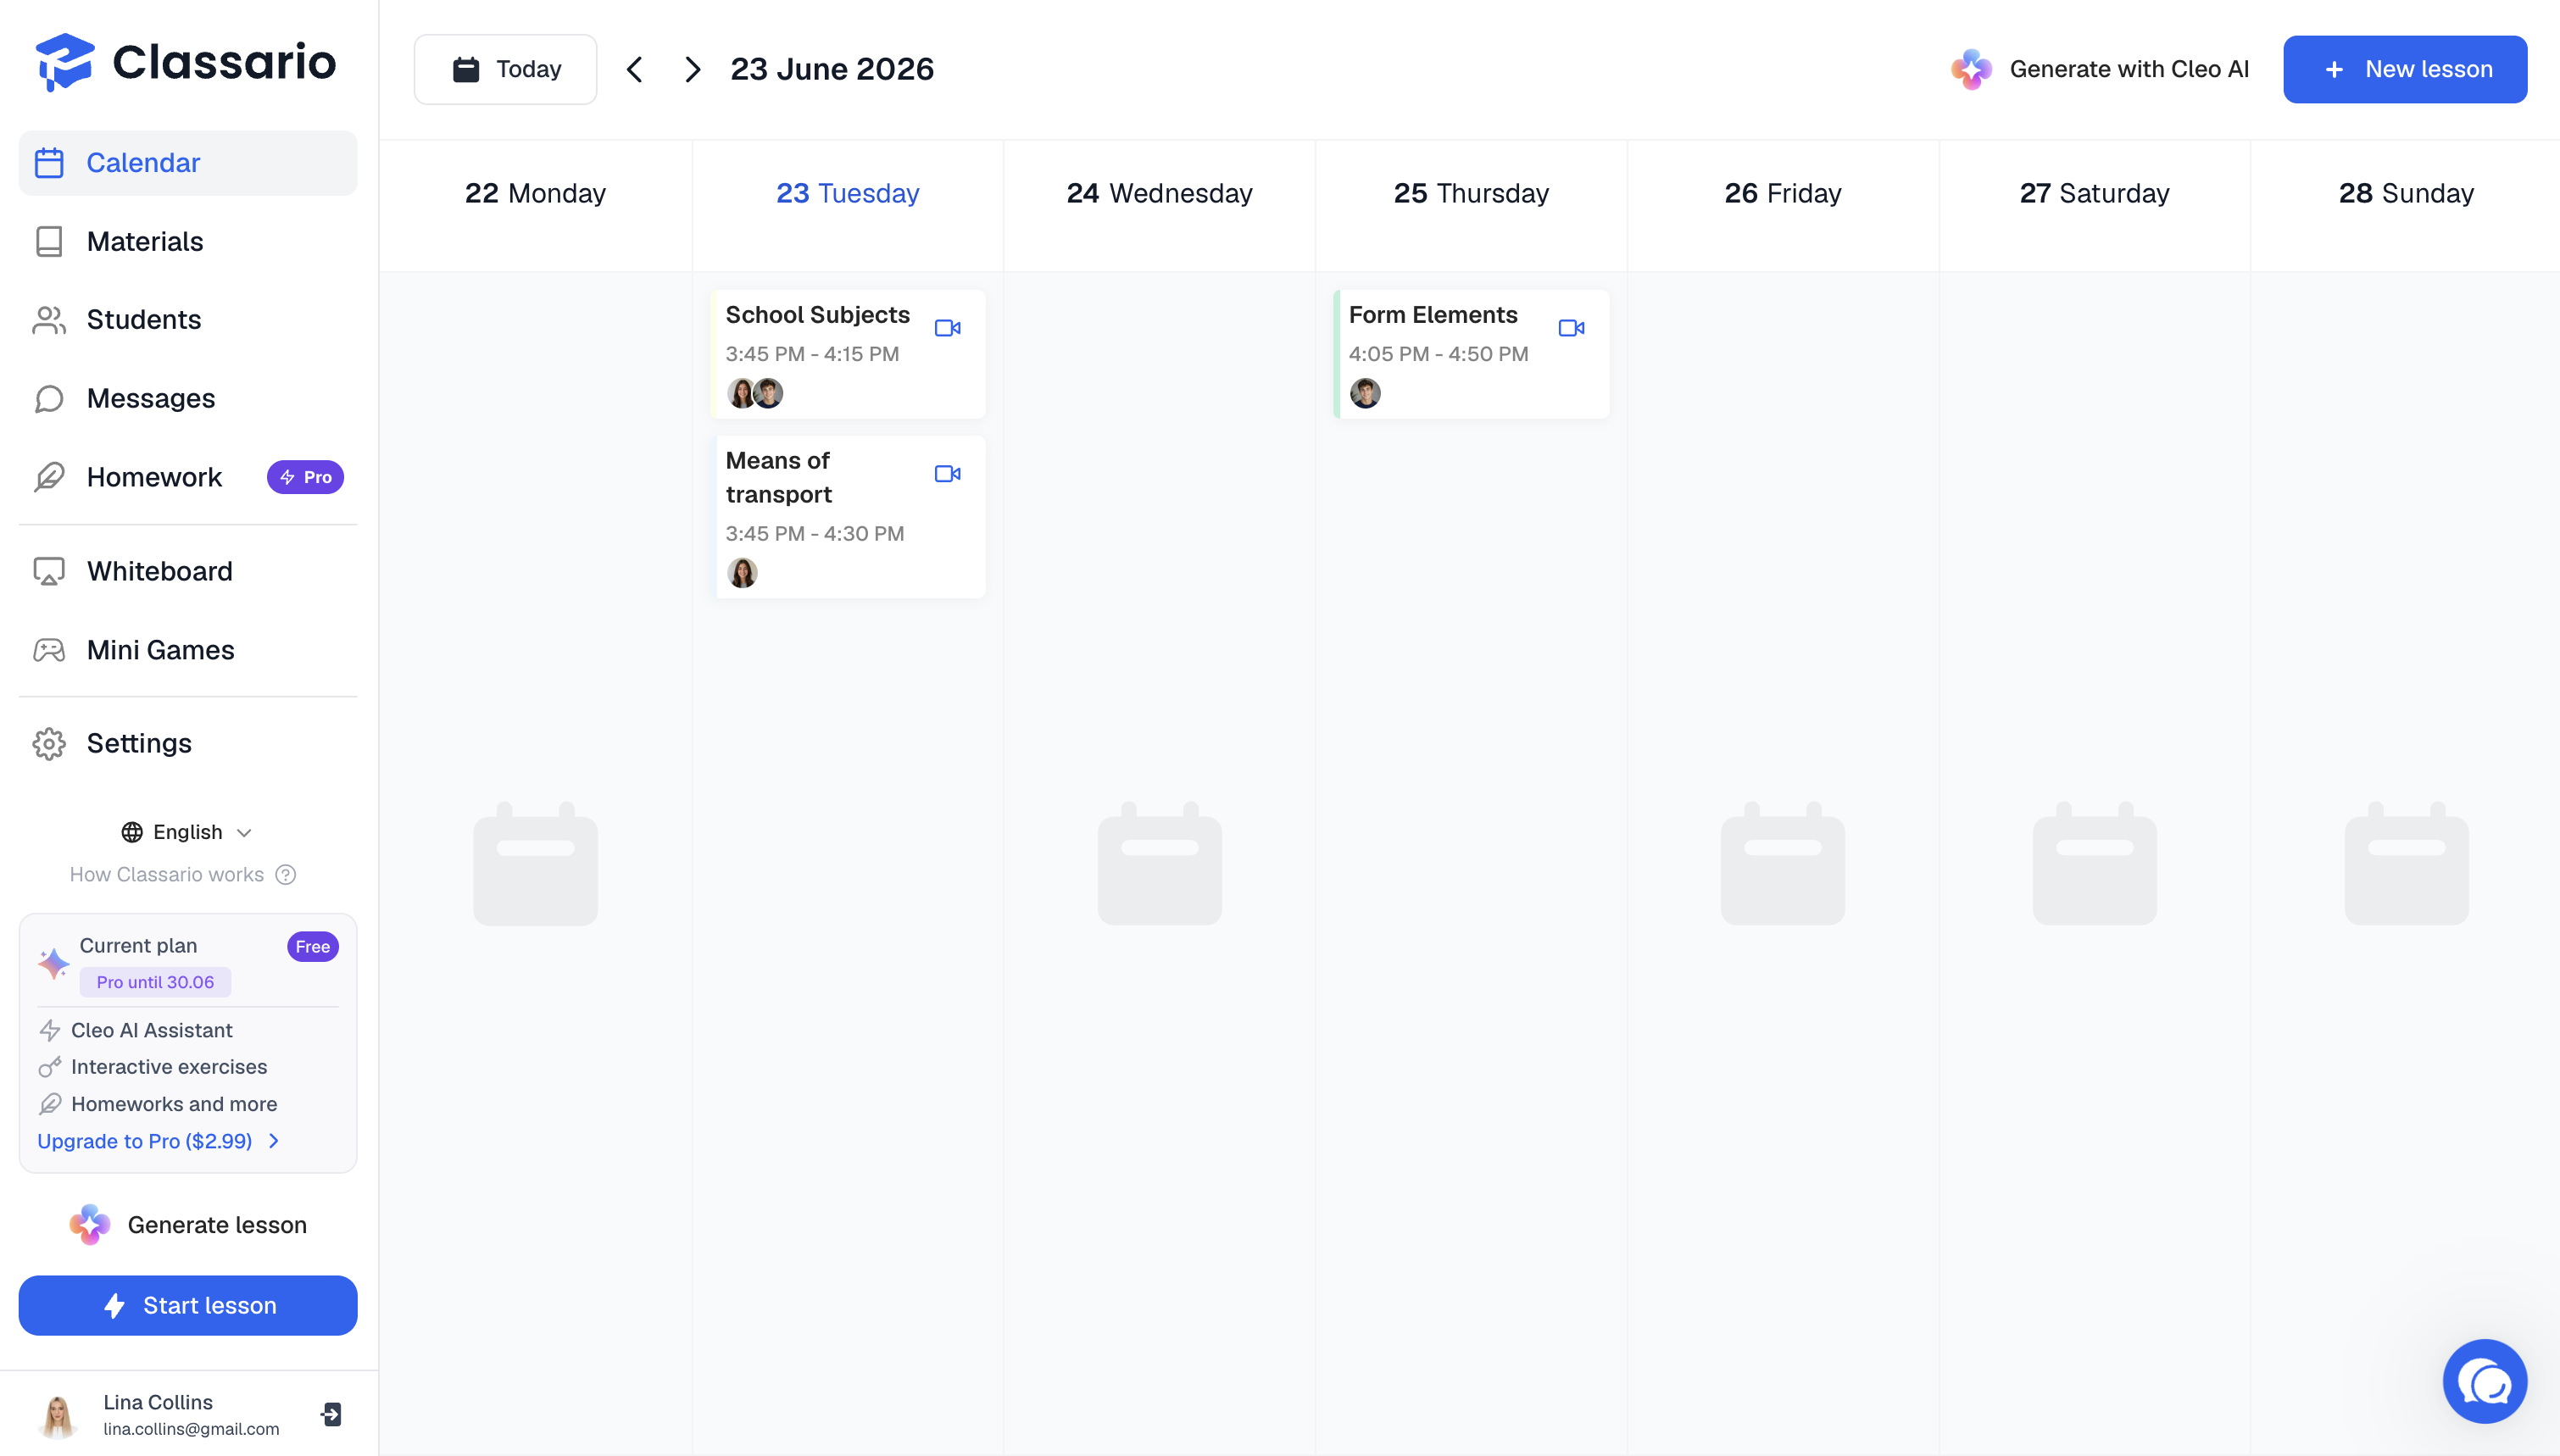Click video icon on School Subjects lesson
Screen dimensions: 2560x1456
947,328
